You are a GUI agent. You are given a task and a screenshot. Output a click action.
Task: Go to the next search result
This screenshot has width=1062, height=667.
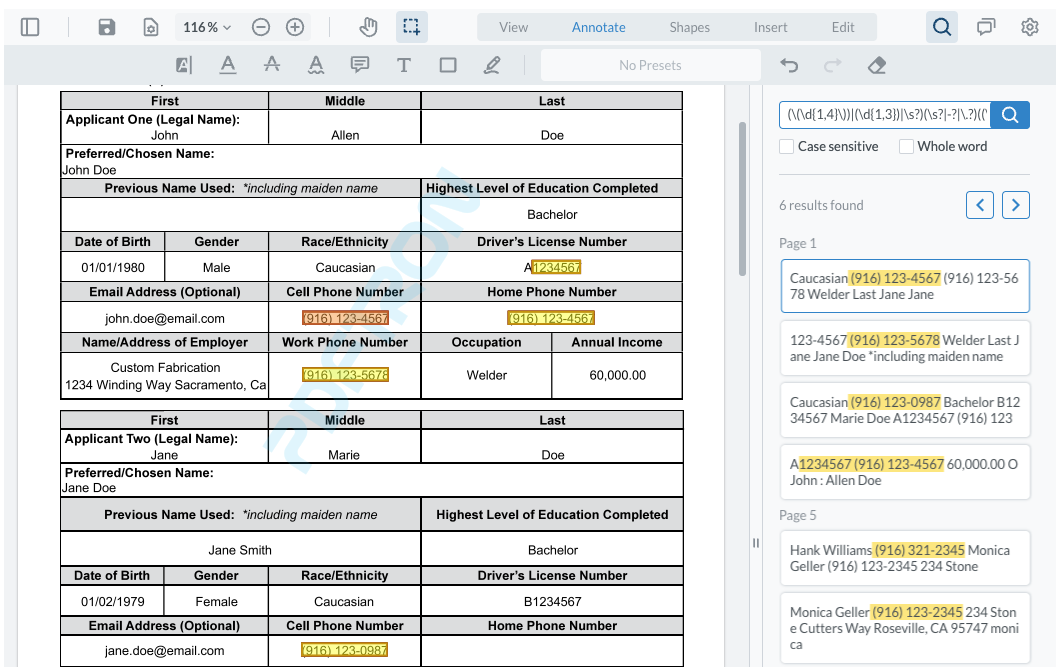(1015, 204)
